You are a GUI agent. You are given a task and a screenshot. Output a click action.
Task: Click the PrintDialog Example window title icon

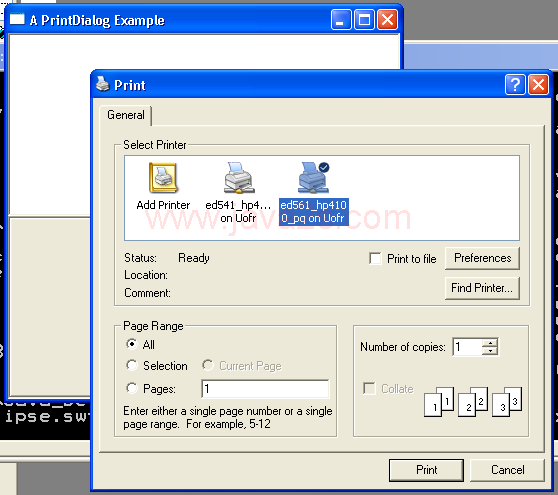[17, 19]
